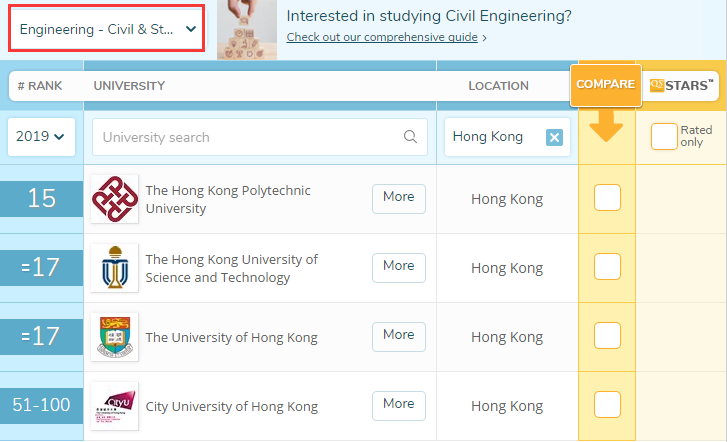Tick compare box for City University of Hong Kong
Screen dimensions: 727x442
tap(607, 404)
